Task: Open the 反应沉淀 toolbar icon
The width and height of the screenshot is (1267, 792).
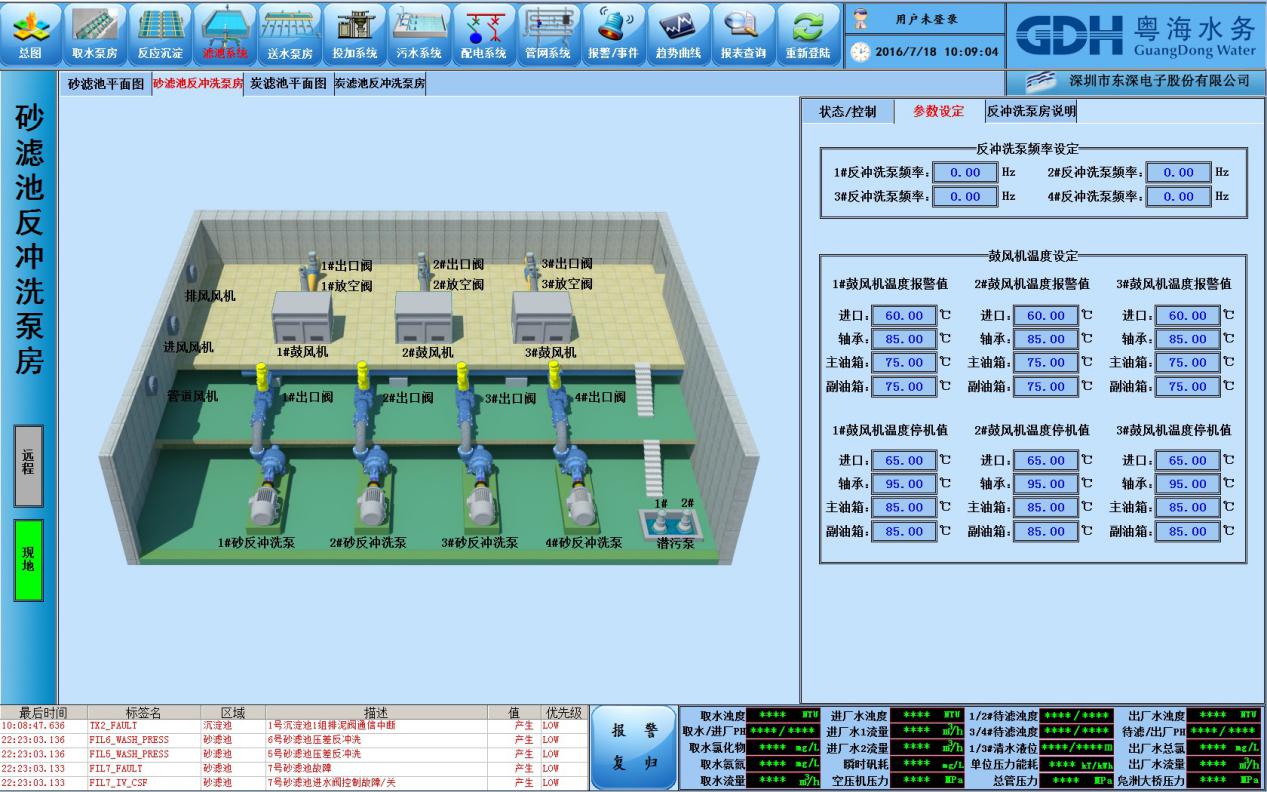Action: pos(159,33)
